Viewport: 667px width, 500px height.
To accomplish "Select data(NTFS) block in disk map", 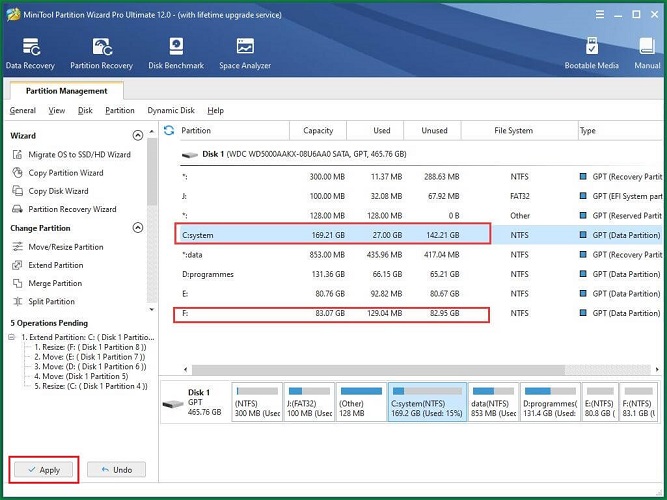I will pyautogui.click(x=493, y=402).
